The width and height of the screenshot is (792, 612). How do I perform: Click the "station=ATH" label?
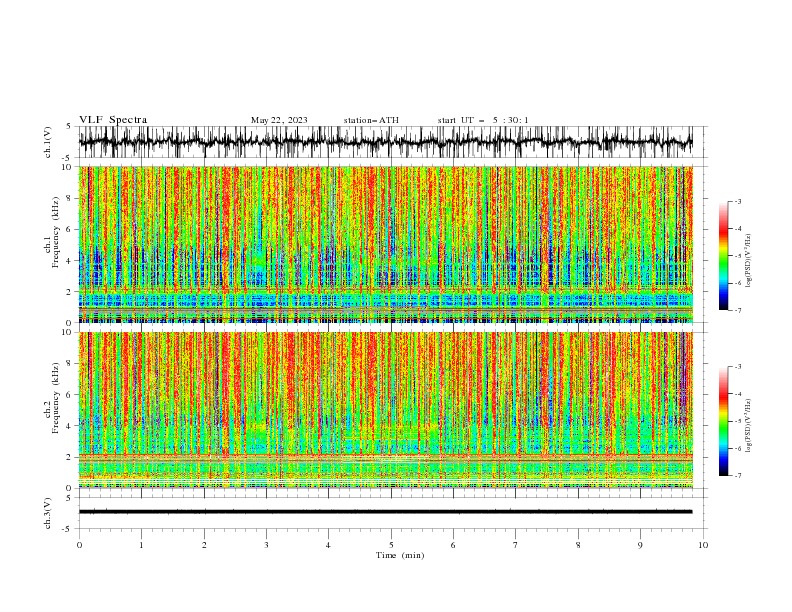coord(371,120)
